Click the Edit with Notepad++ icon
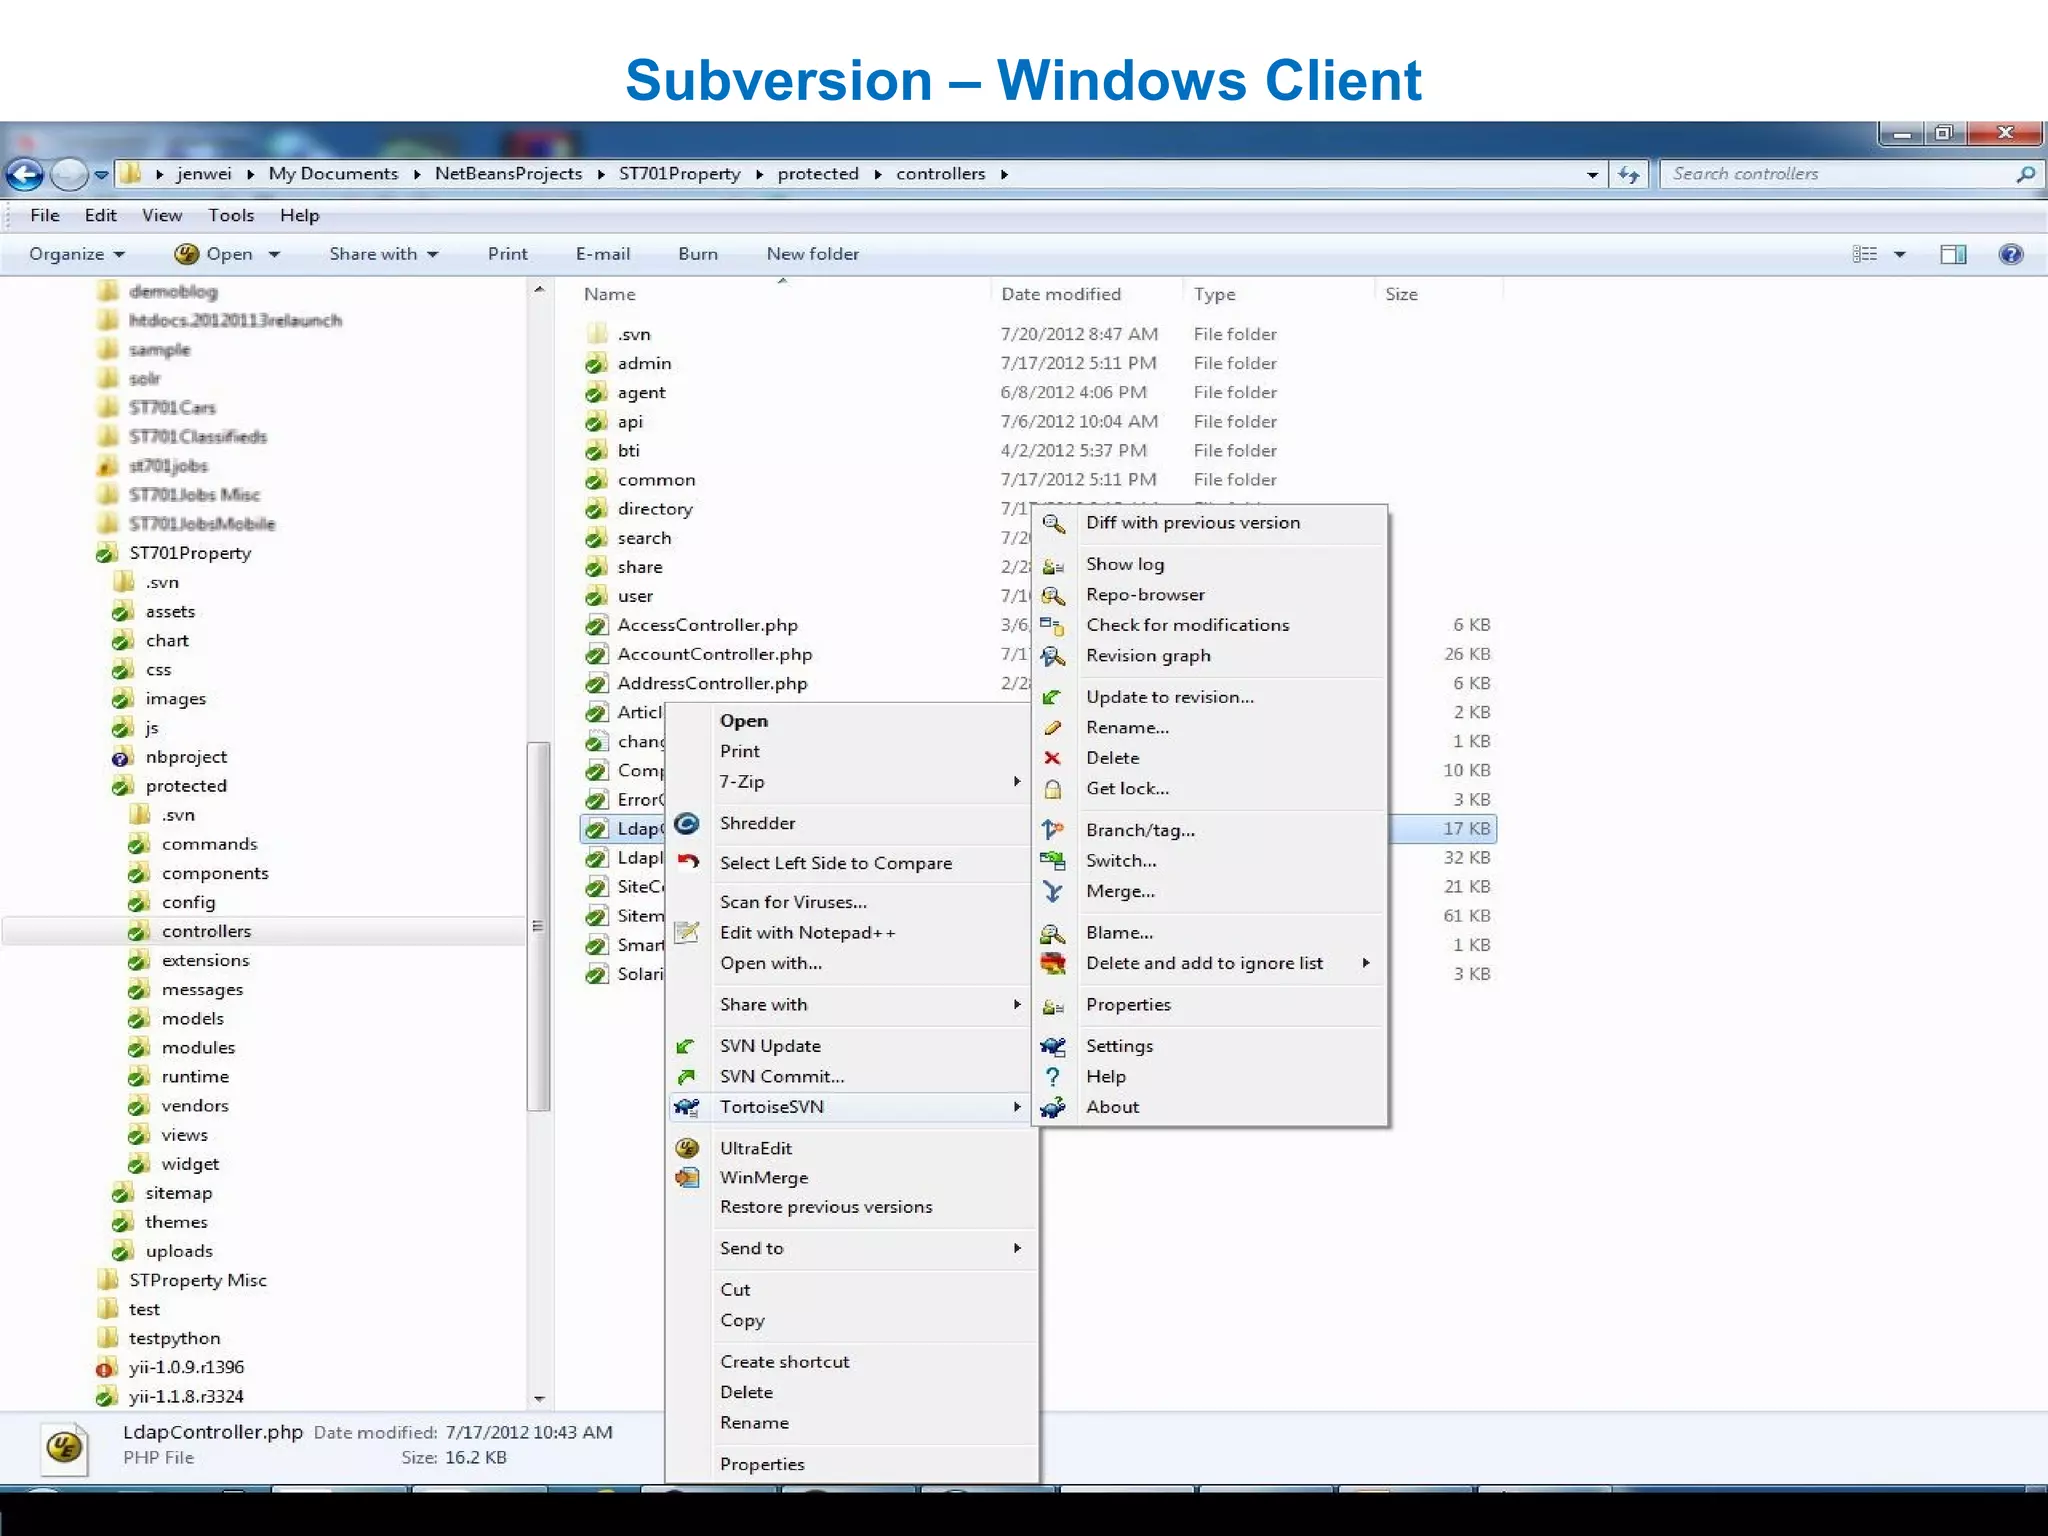 point(687,933)
